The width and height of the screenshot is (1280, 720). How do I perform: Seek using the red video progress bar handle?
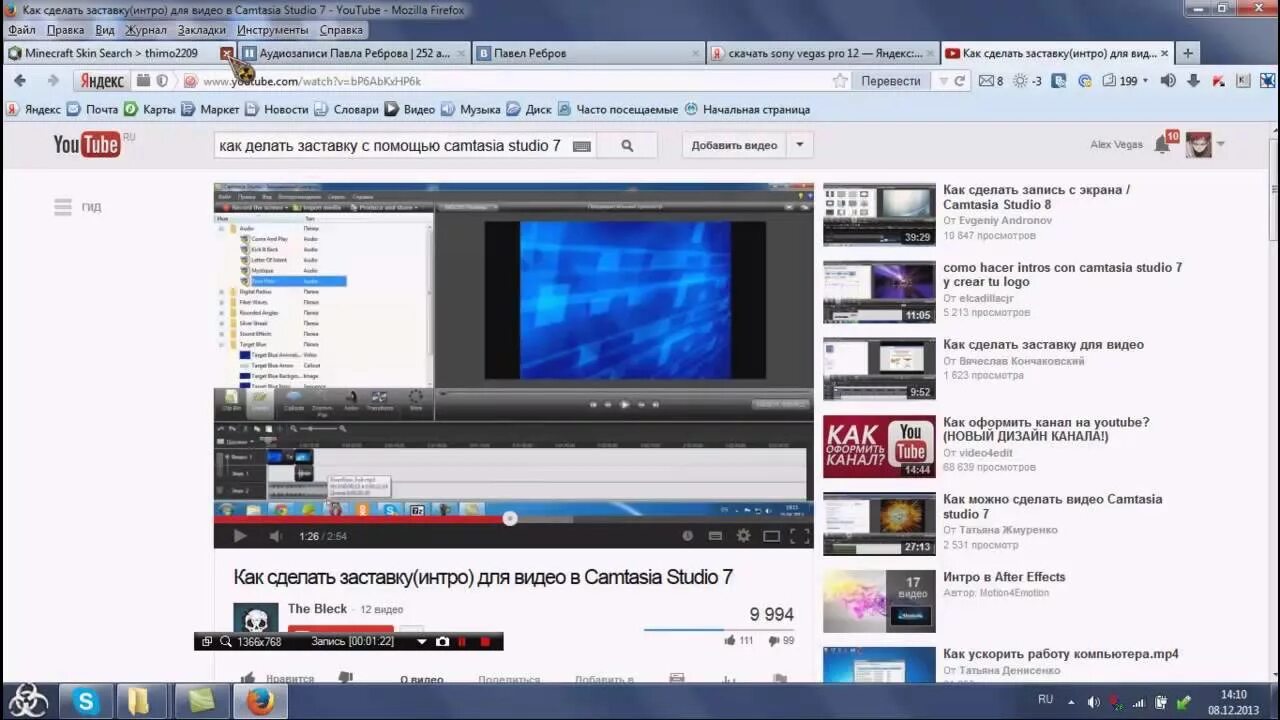coord(510,518)
